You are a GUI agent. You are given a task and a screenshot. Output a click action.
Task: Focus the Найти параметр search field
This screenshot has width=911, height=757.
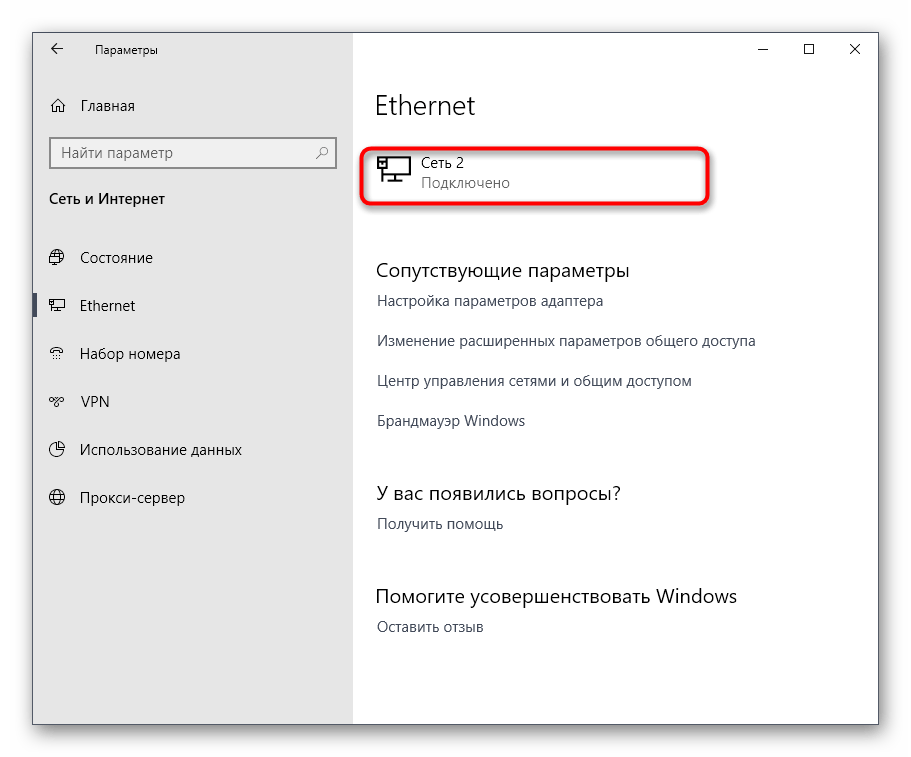click(180, 153)
